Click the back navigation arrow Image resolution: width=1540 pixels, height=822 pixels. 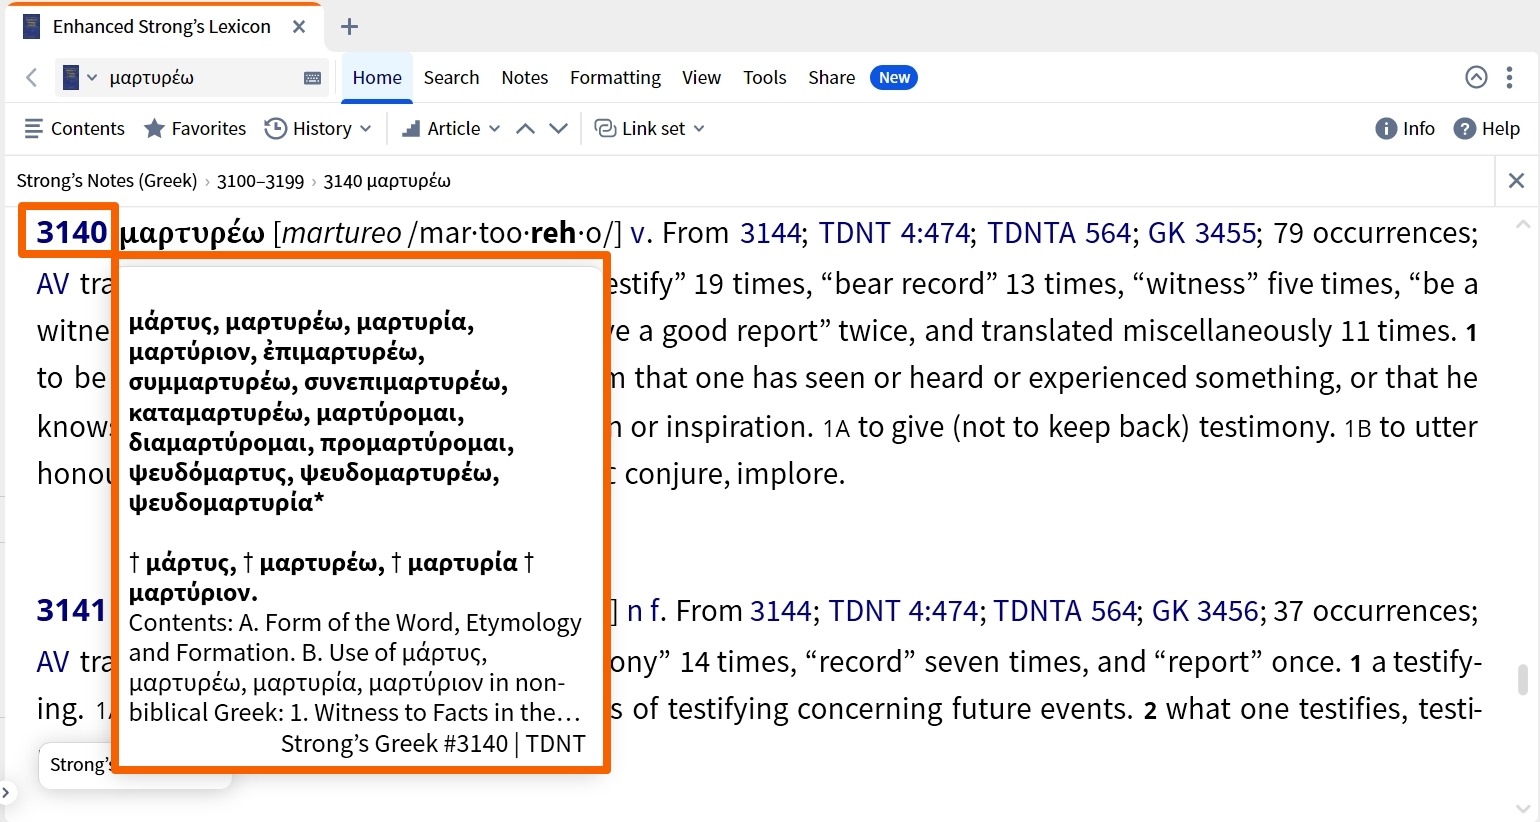[x=32, y=77]
